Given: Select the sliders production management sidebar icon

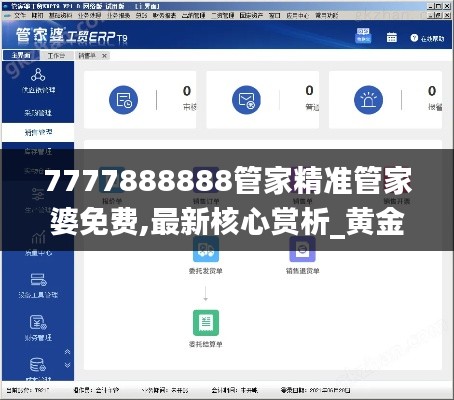Looking at the screenshot, I should coord(38,194).
